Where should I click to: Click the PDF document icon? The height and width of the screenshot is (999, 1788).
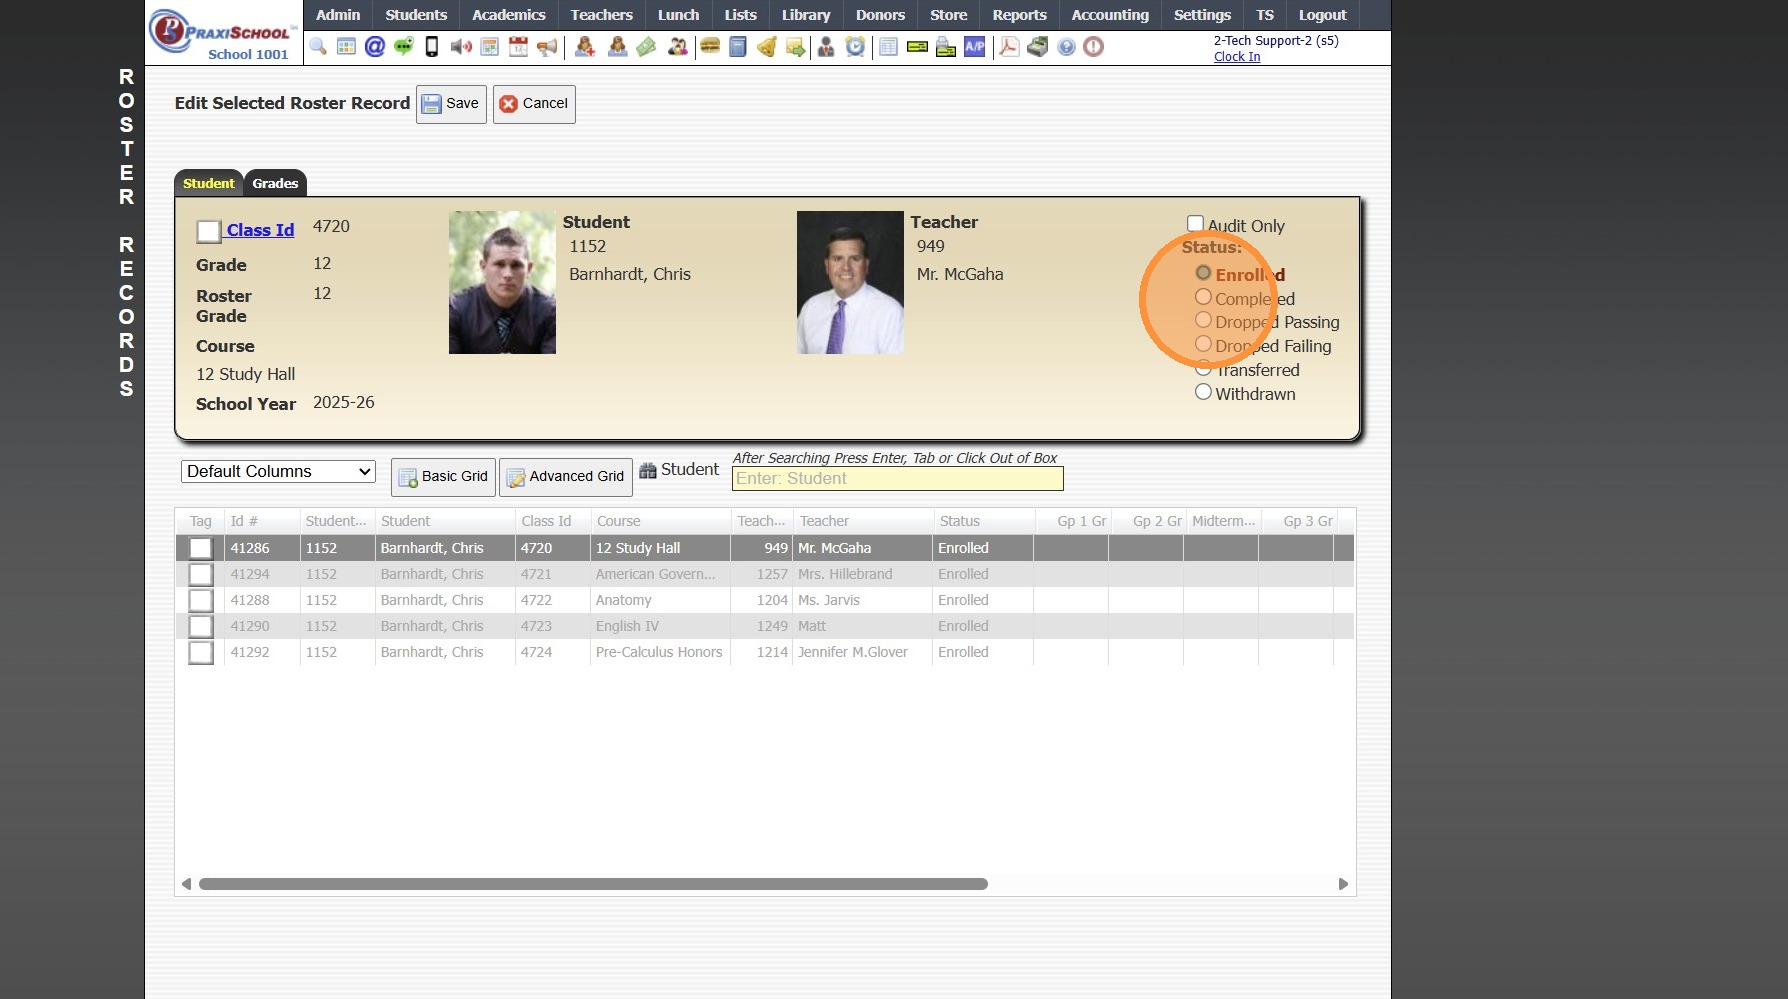click(1010, 47)
